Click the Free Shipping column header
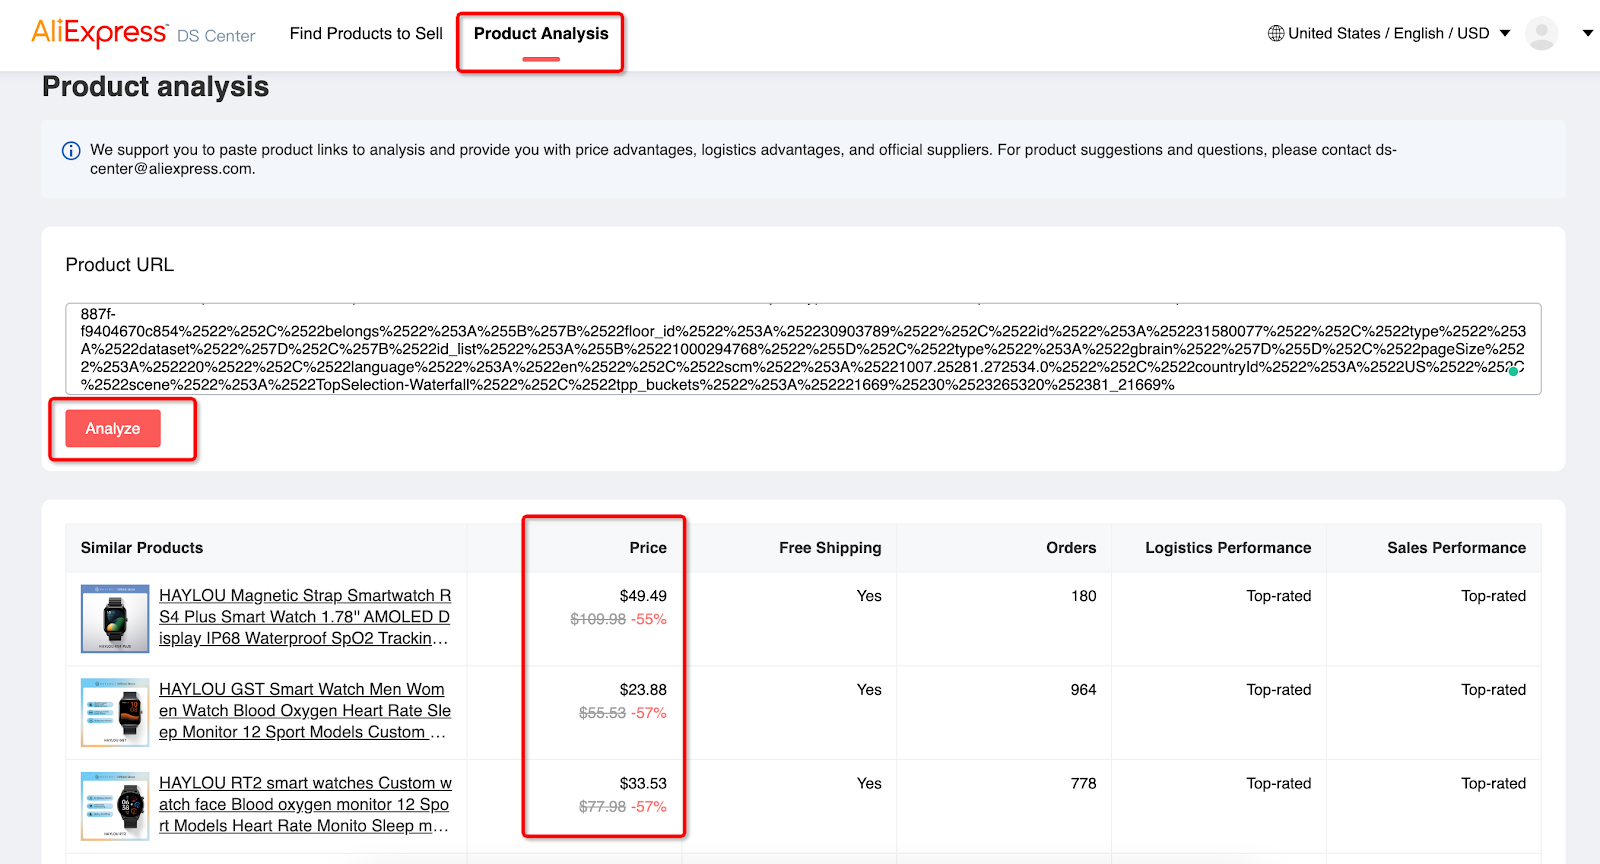 (x=830, y=548)
